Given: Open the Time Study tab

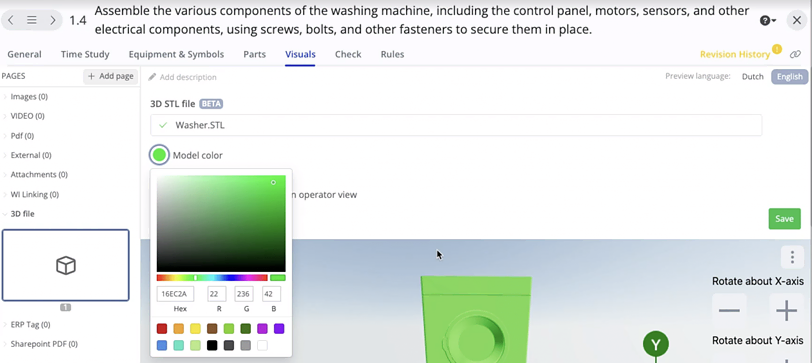Looking at the screenshot, I should pos(85,54).
